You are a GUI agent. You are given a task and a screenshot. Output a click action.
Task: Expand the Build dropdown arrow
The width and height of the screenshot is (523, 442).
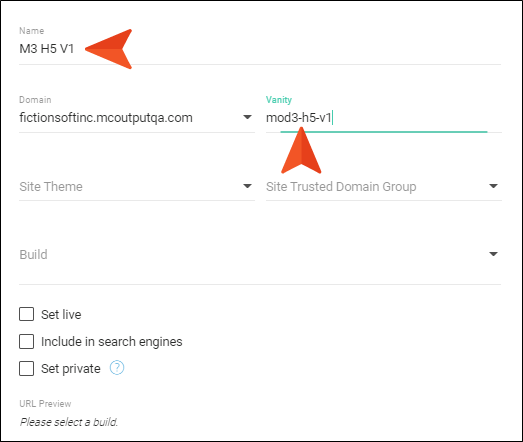(x=493, y=254)
